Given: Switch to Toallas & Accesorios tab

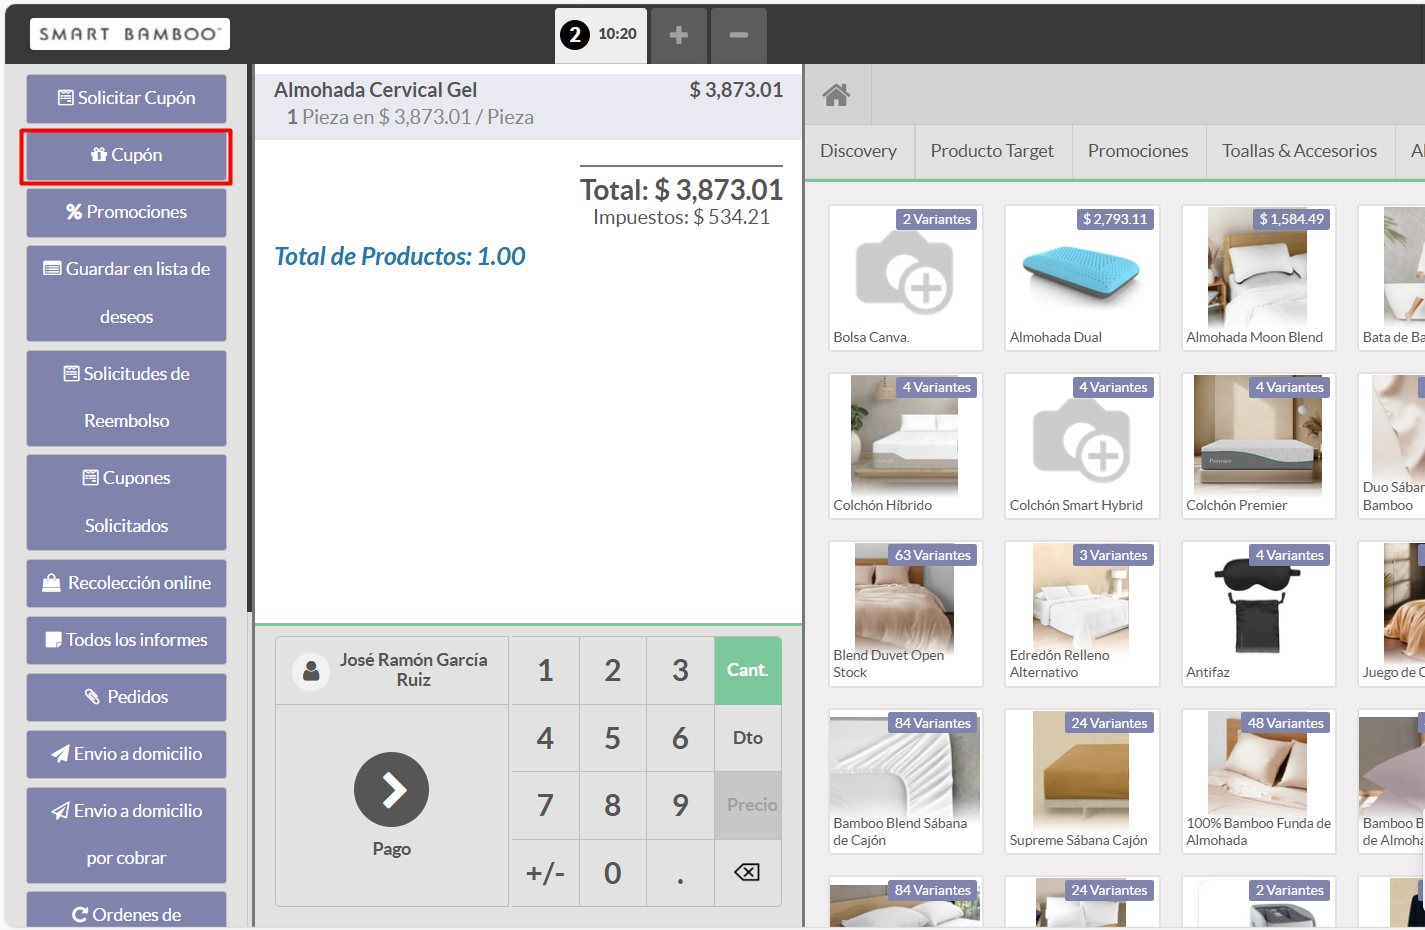Looking at the screenshot, I should [x=1299, y=151].
